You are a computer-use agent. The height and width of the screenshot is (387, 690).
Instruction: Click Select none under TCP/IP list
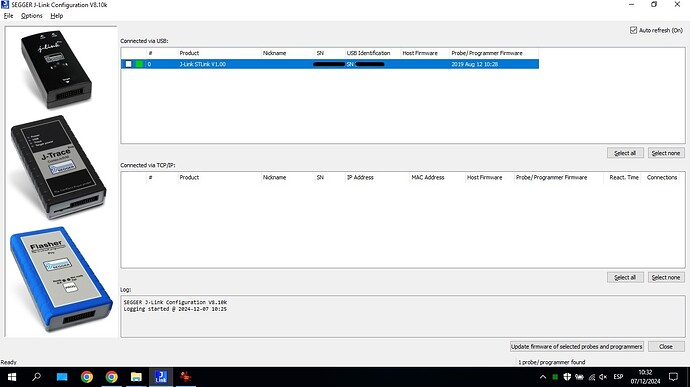(666, 277)
